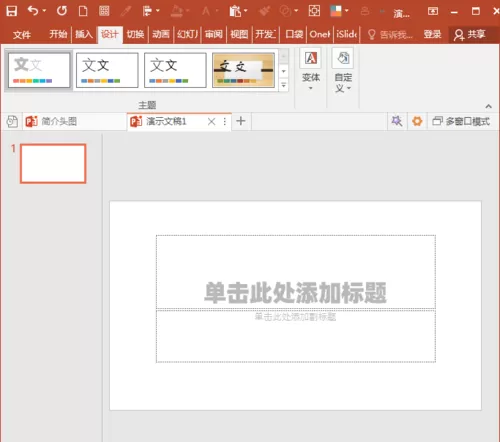Open the 演示文稿1 tab options dots
Viewport: 500px width, 442px height.
225,121
